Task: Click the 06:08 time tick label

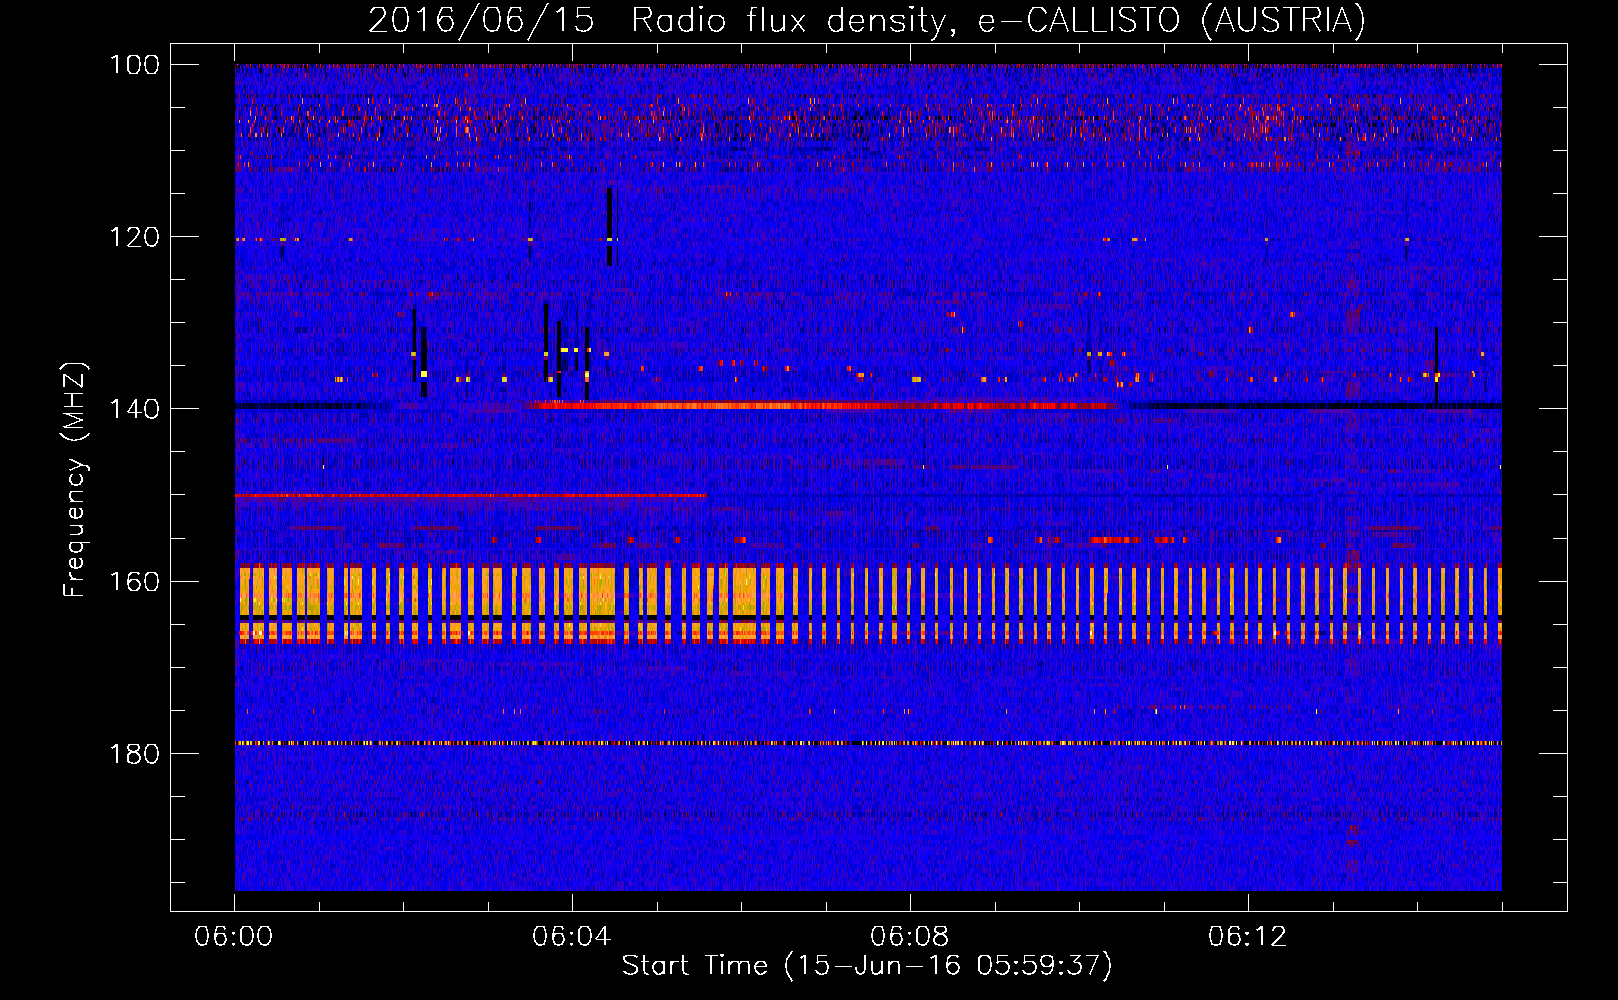Action: coord(910,937)
